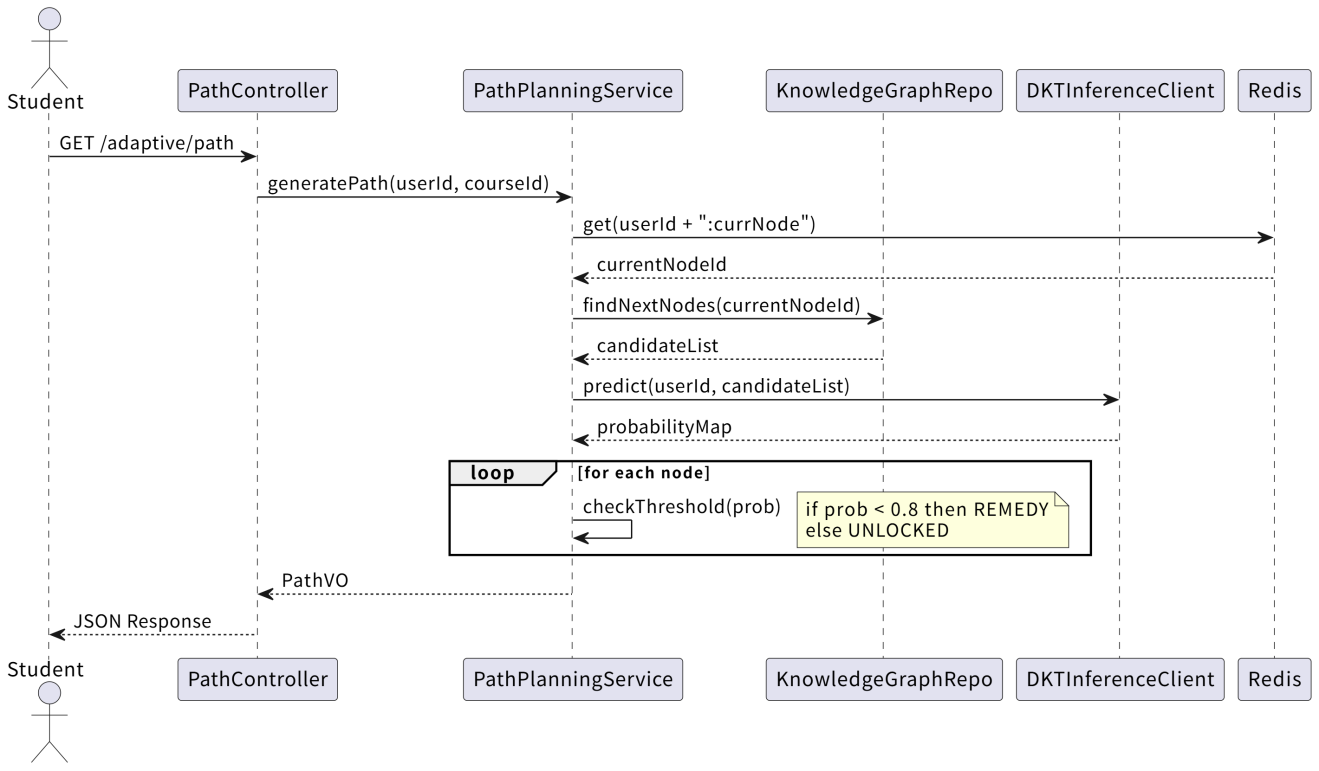Select the bottom PathPlanningService participant box

(572, 679)
